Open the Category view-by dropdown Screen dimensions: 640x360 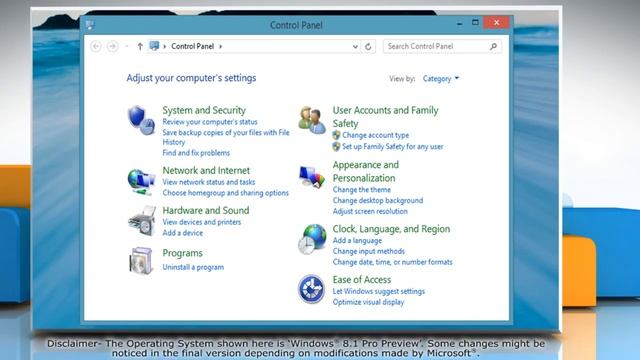pyautogui.click(x=441, y=78)
